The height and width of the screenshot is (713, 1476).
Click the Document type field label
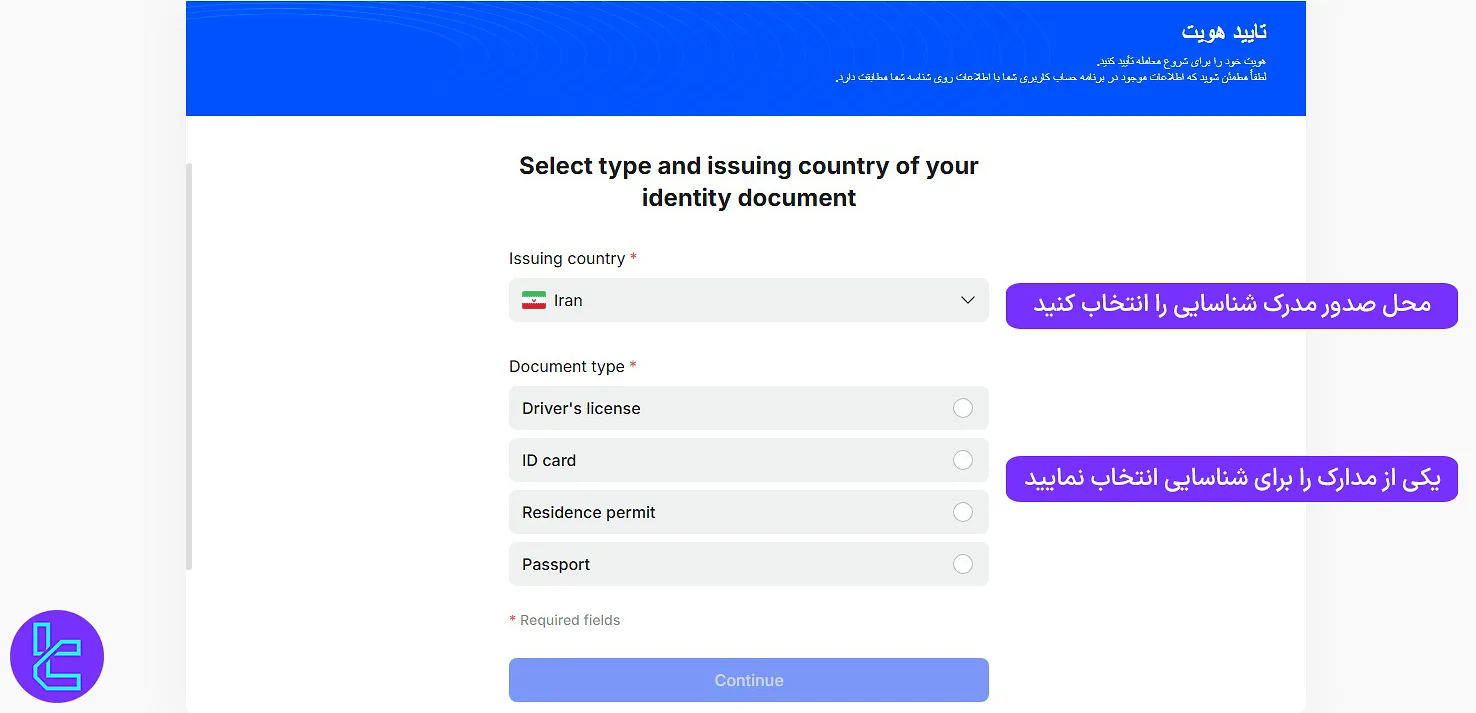click(x=566, y=366)
